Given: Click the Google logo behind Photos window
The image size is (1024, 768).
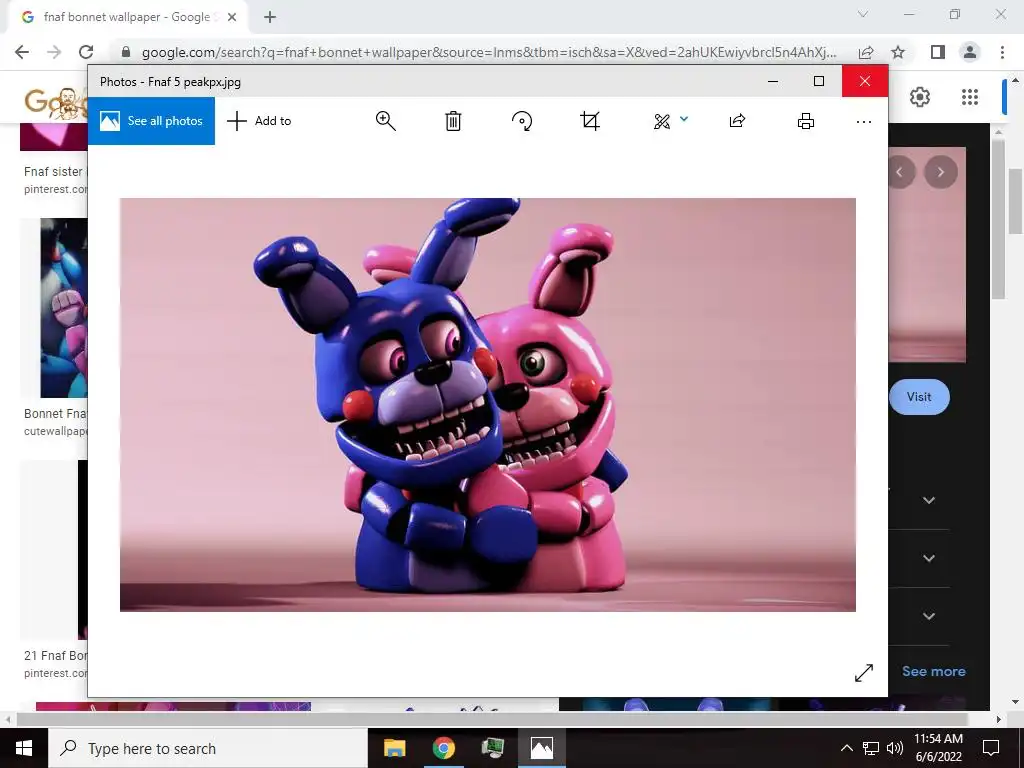Looking at the screenshot, I should tap(56, 101).
